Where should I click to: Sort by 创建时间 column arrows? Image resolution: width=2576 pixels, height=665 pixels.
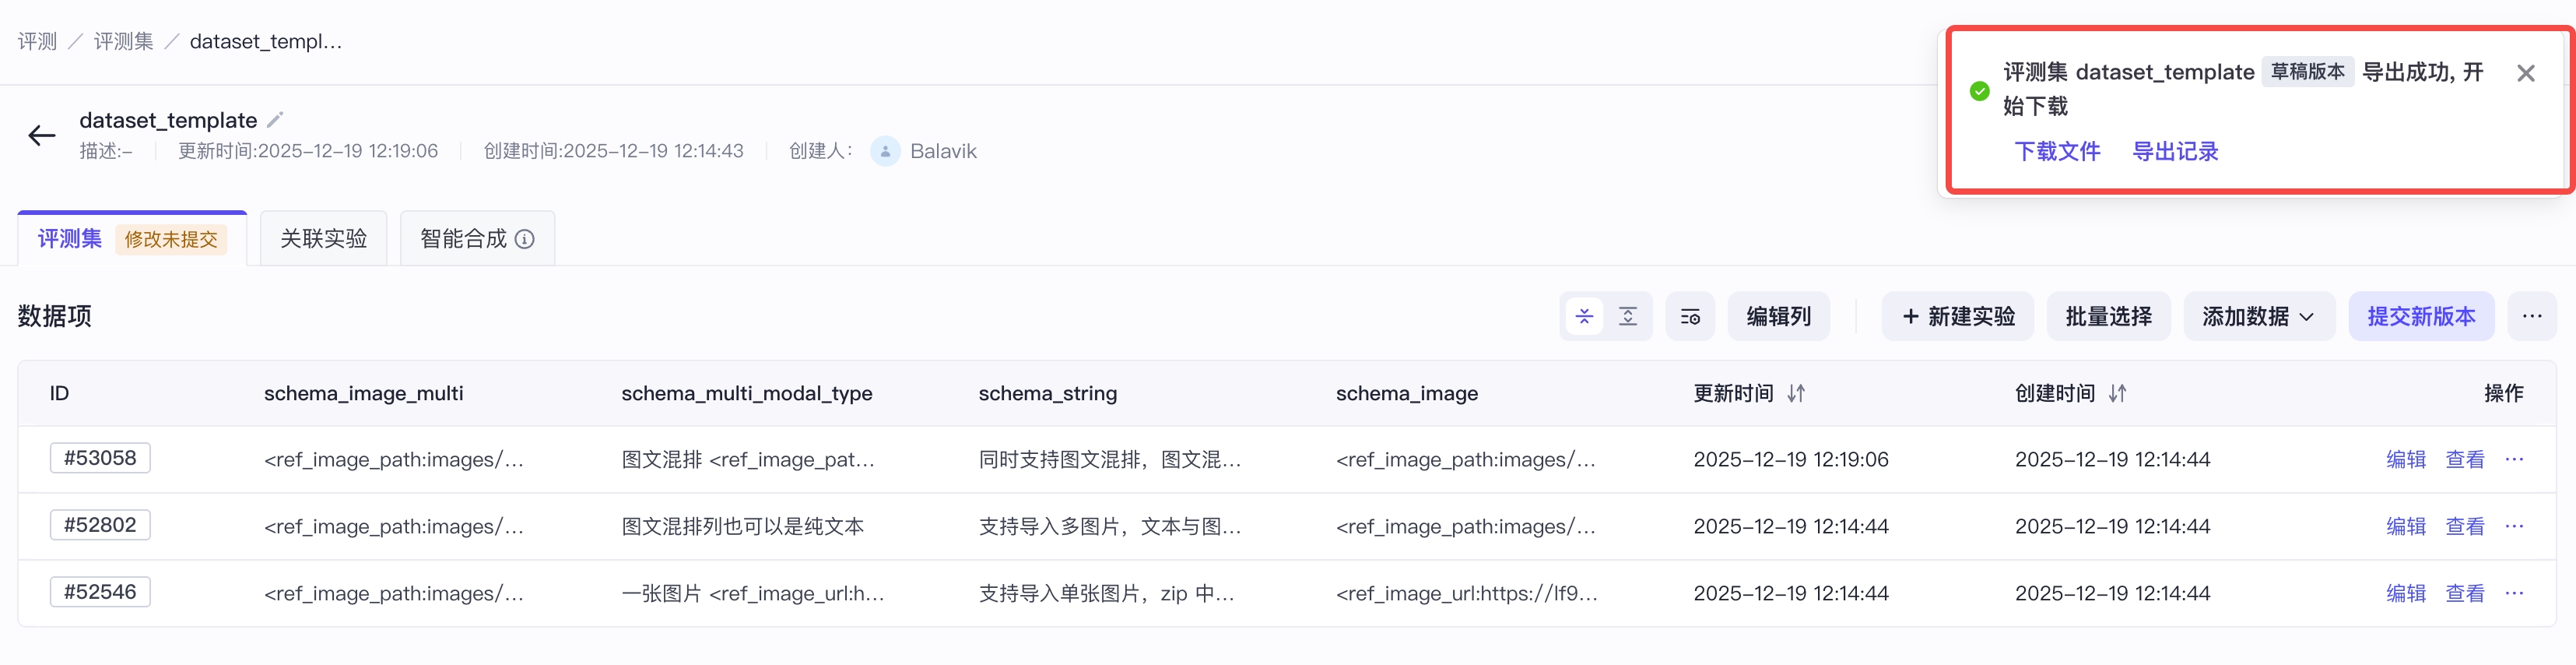click(2117, 394)
